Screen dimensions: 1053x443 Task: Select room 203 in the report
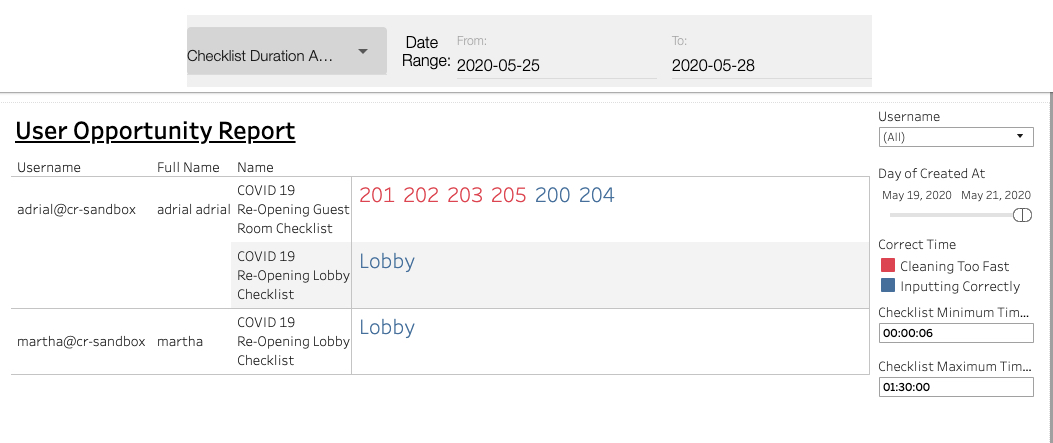[465, 196]
